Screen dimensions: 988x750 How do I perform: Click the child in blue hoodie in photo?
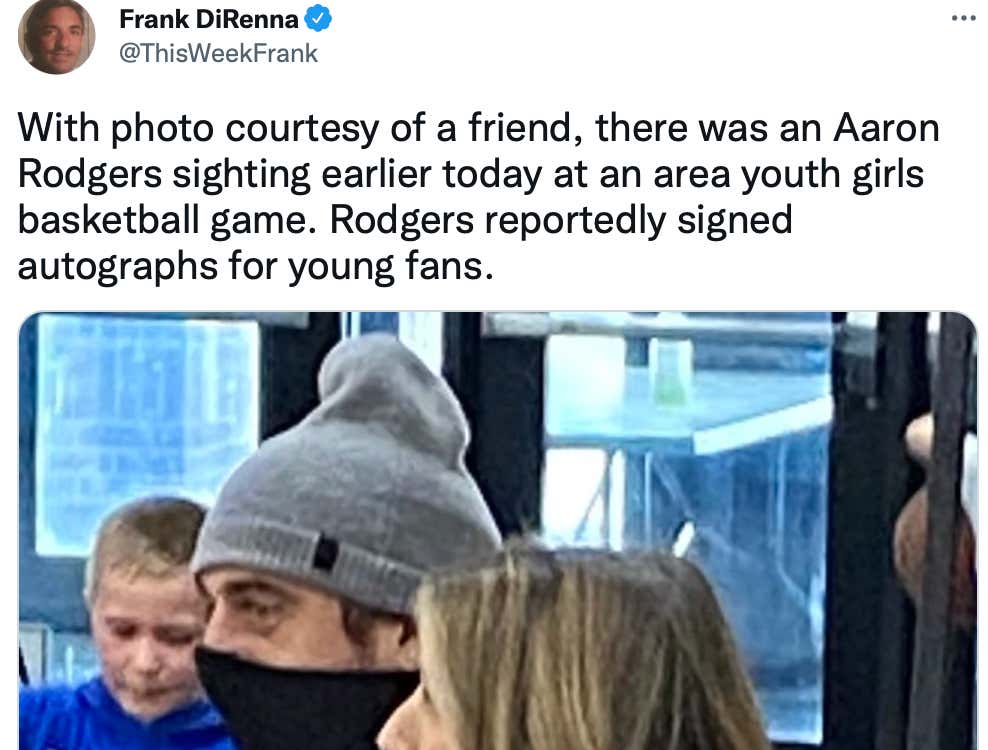click(x=135, y=624)
